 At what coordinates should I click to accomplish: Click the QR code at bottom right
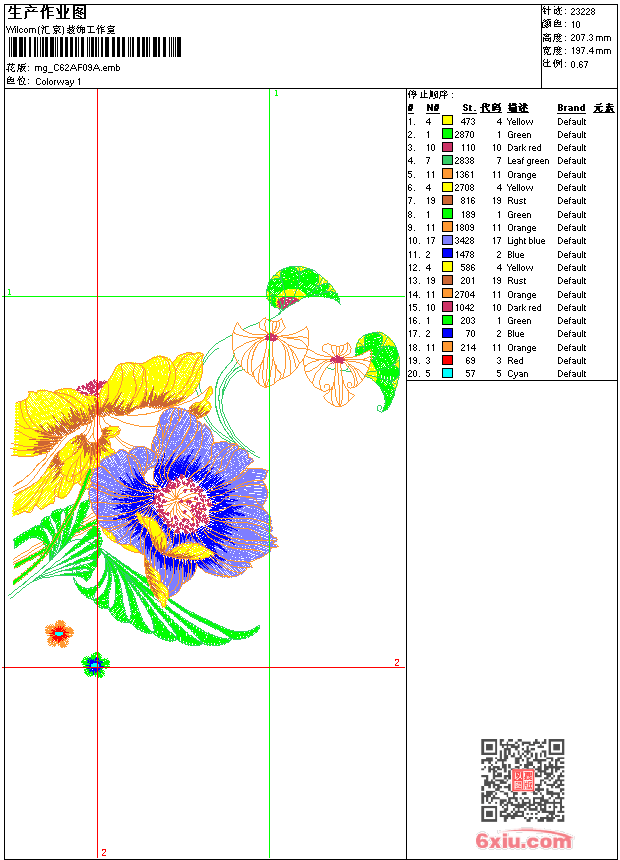point(523,780)
